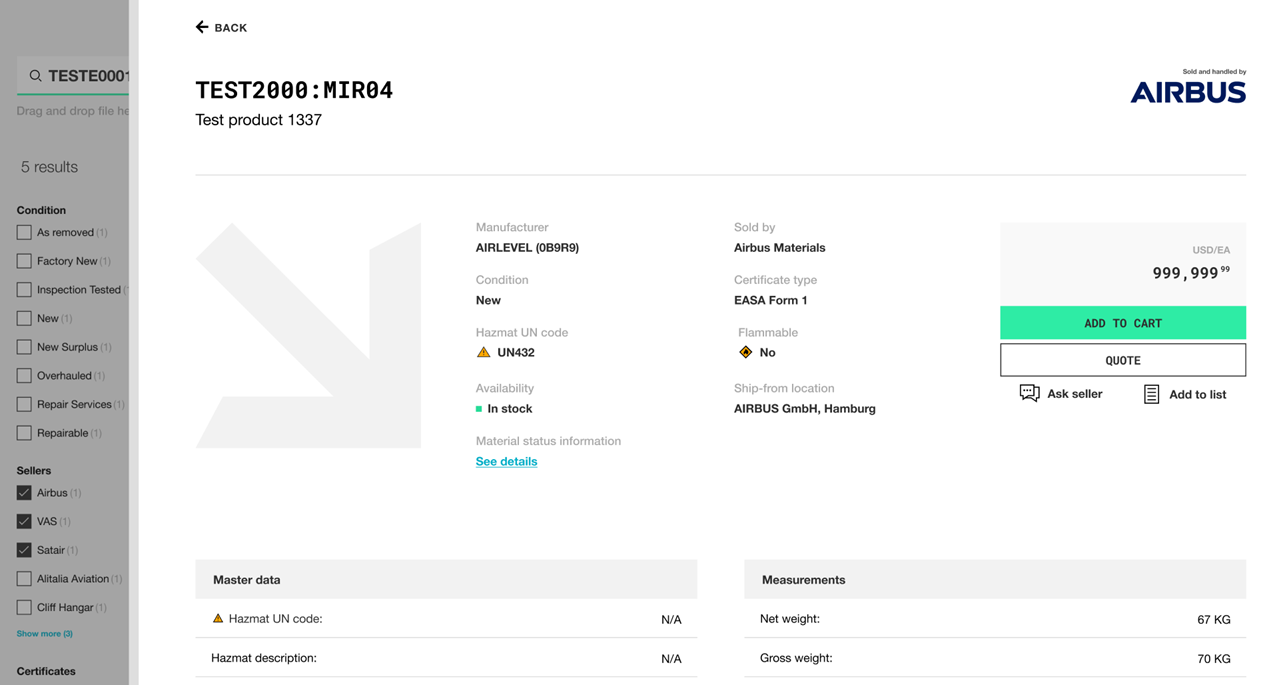
Task: Click the ship-from value AIRBUS GmbH, Hamburg
Action: 805,409
